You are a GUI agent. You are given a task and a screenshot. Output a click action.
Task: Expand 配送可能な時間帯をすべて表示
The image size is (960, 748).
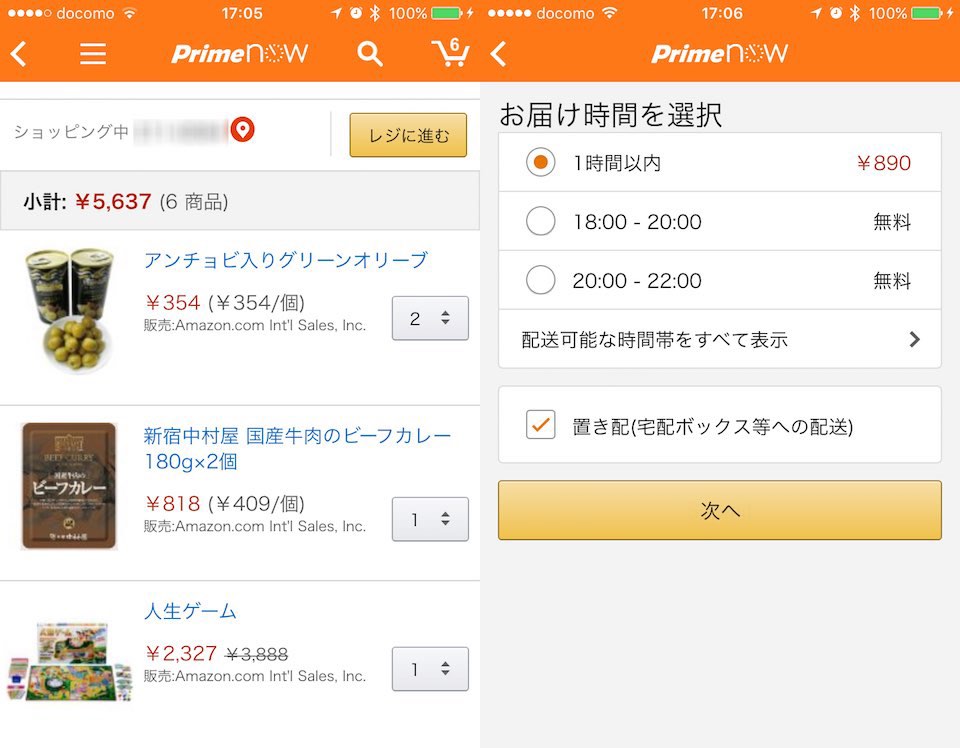pos(719,340)
